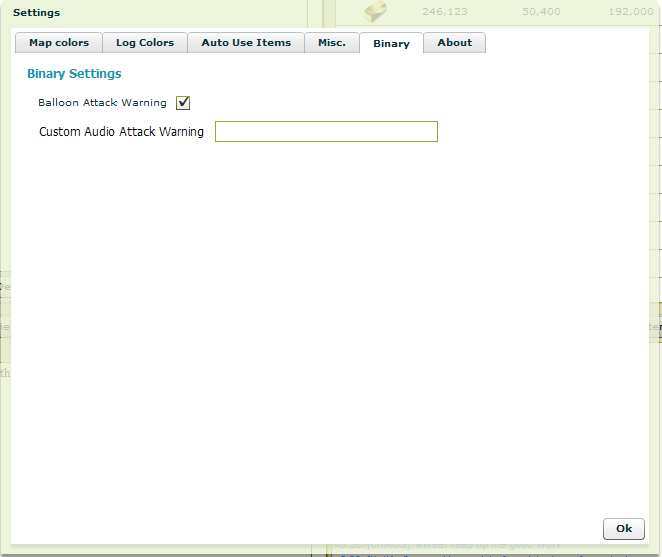Go to the Misc. tab
Viewport: 662px width, 557px height.
pos(331,43)
